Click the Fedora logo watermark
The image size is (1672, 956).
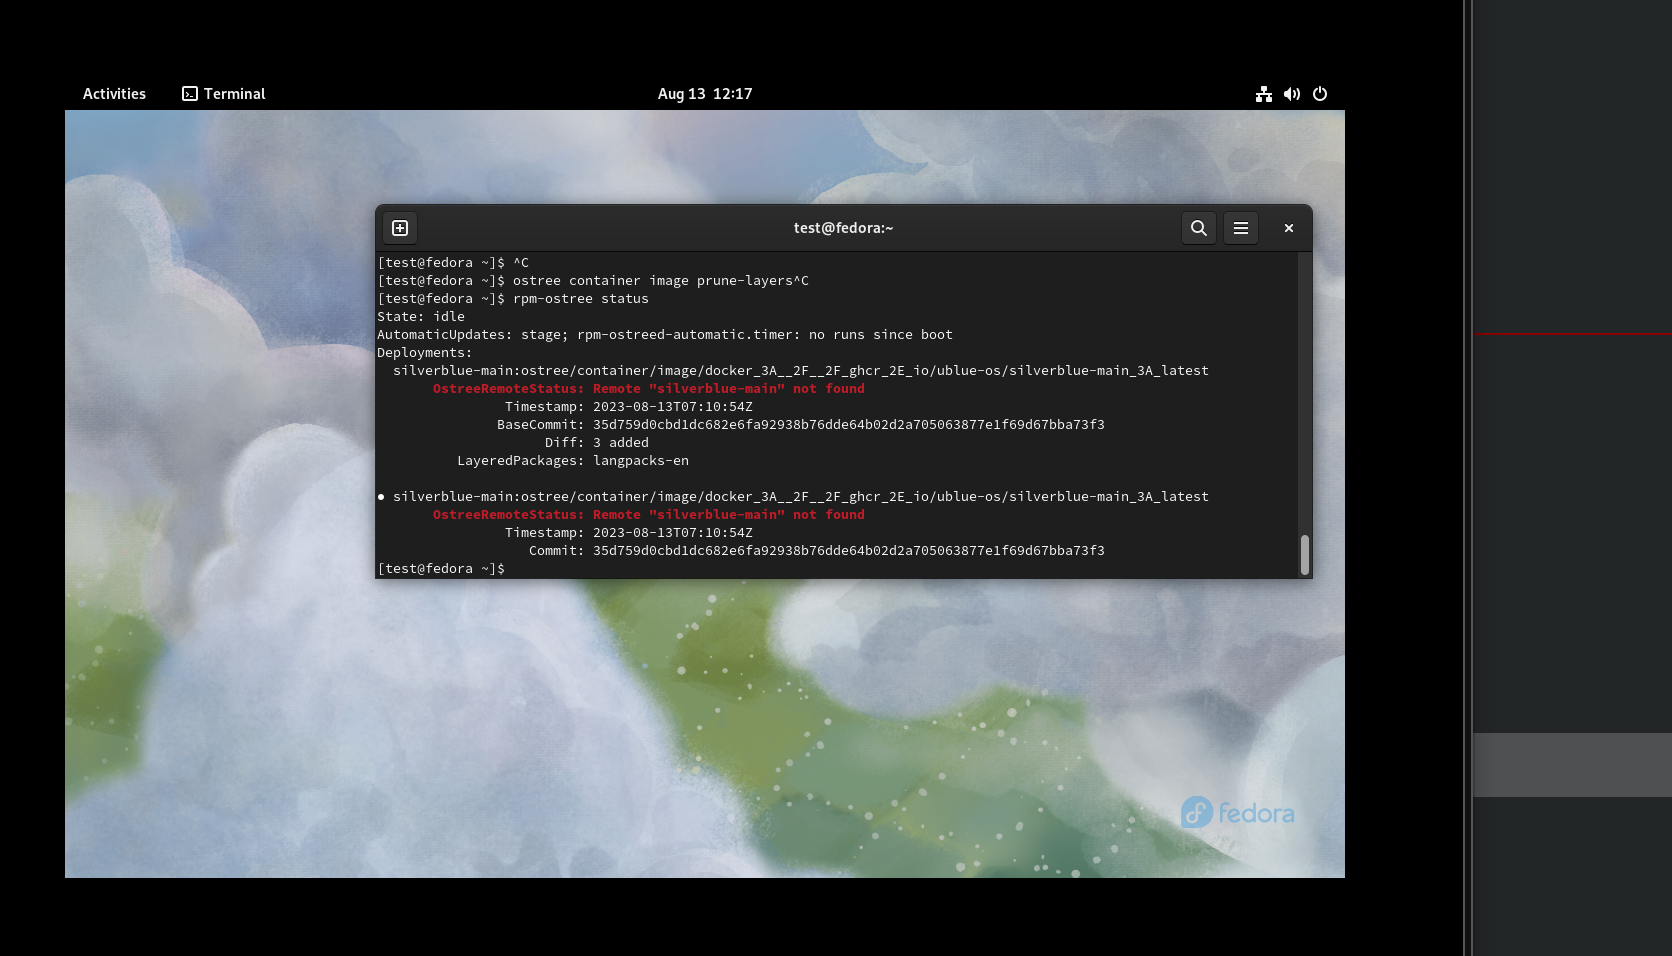(x=1238, y=813)
